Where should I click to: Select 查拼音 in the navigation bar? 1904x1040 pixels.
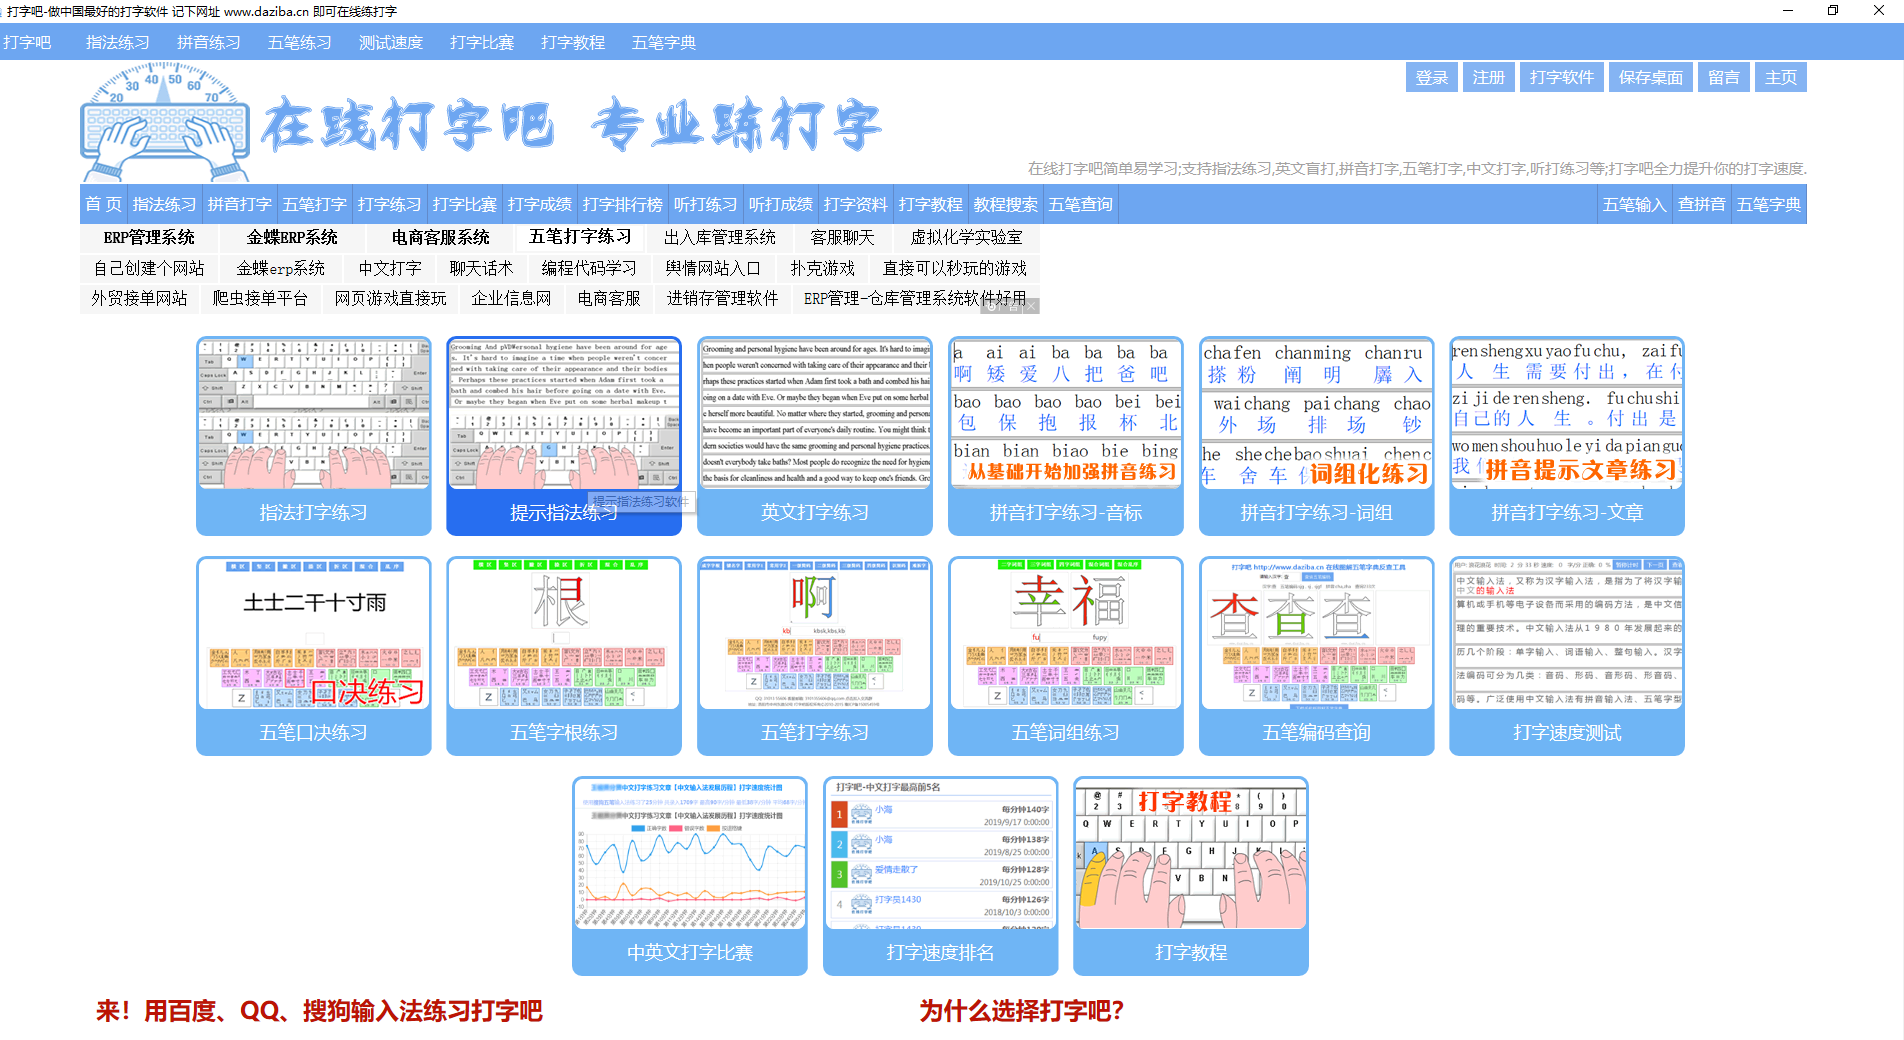click(x=1701, y=204)
